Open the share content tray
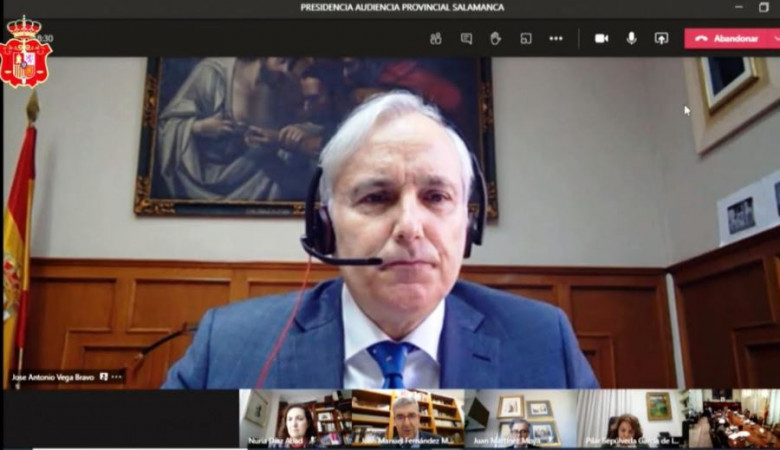 point(661,38)
